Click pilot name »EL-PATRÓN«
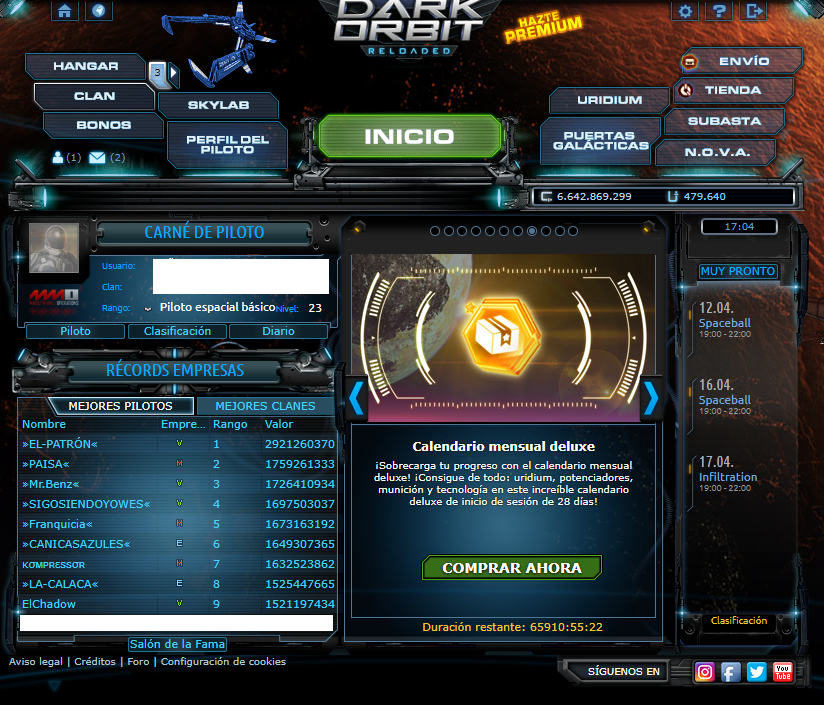This screenshot has width=824, height=705. [x=60, y=444]
